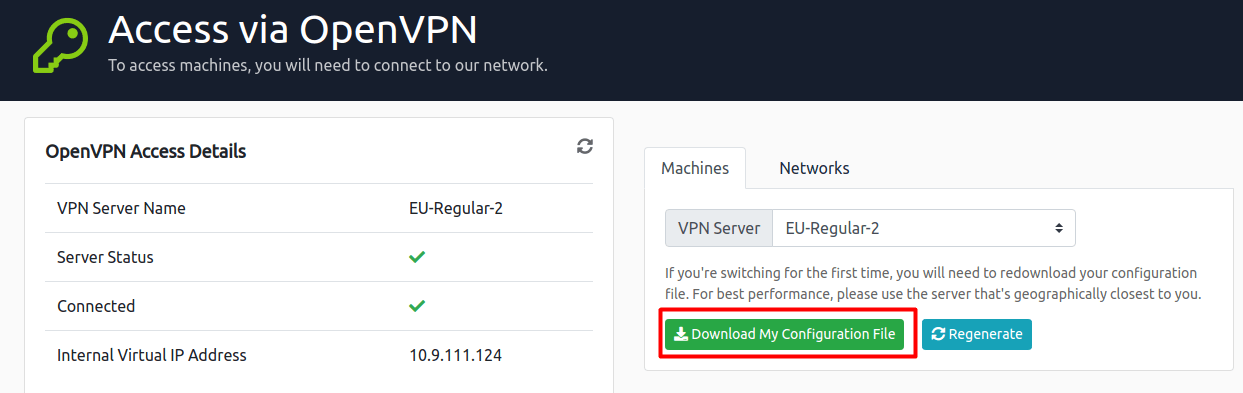This screenshot has width=1243, height=393.
Task: Click the 'Connected' row label
Action: tap(96, 305)
